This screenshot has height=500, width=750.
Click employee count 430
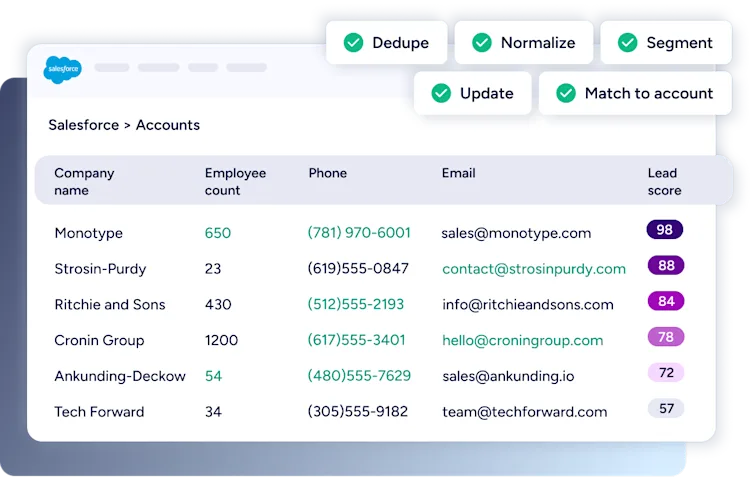coord(218,305)
